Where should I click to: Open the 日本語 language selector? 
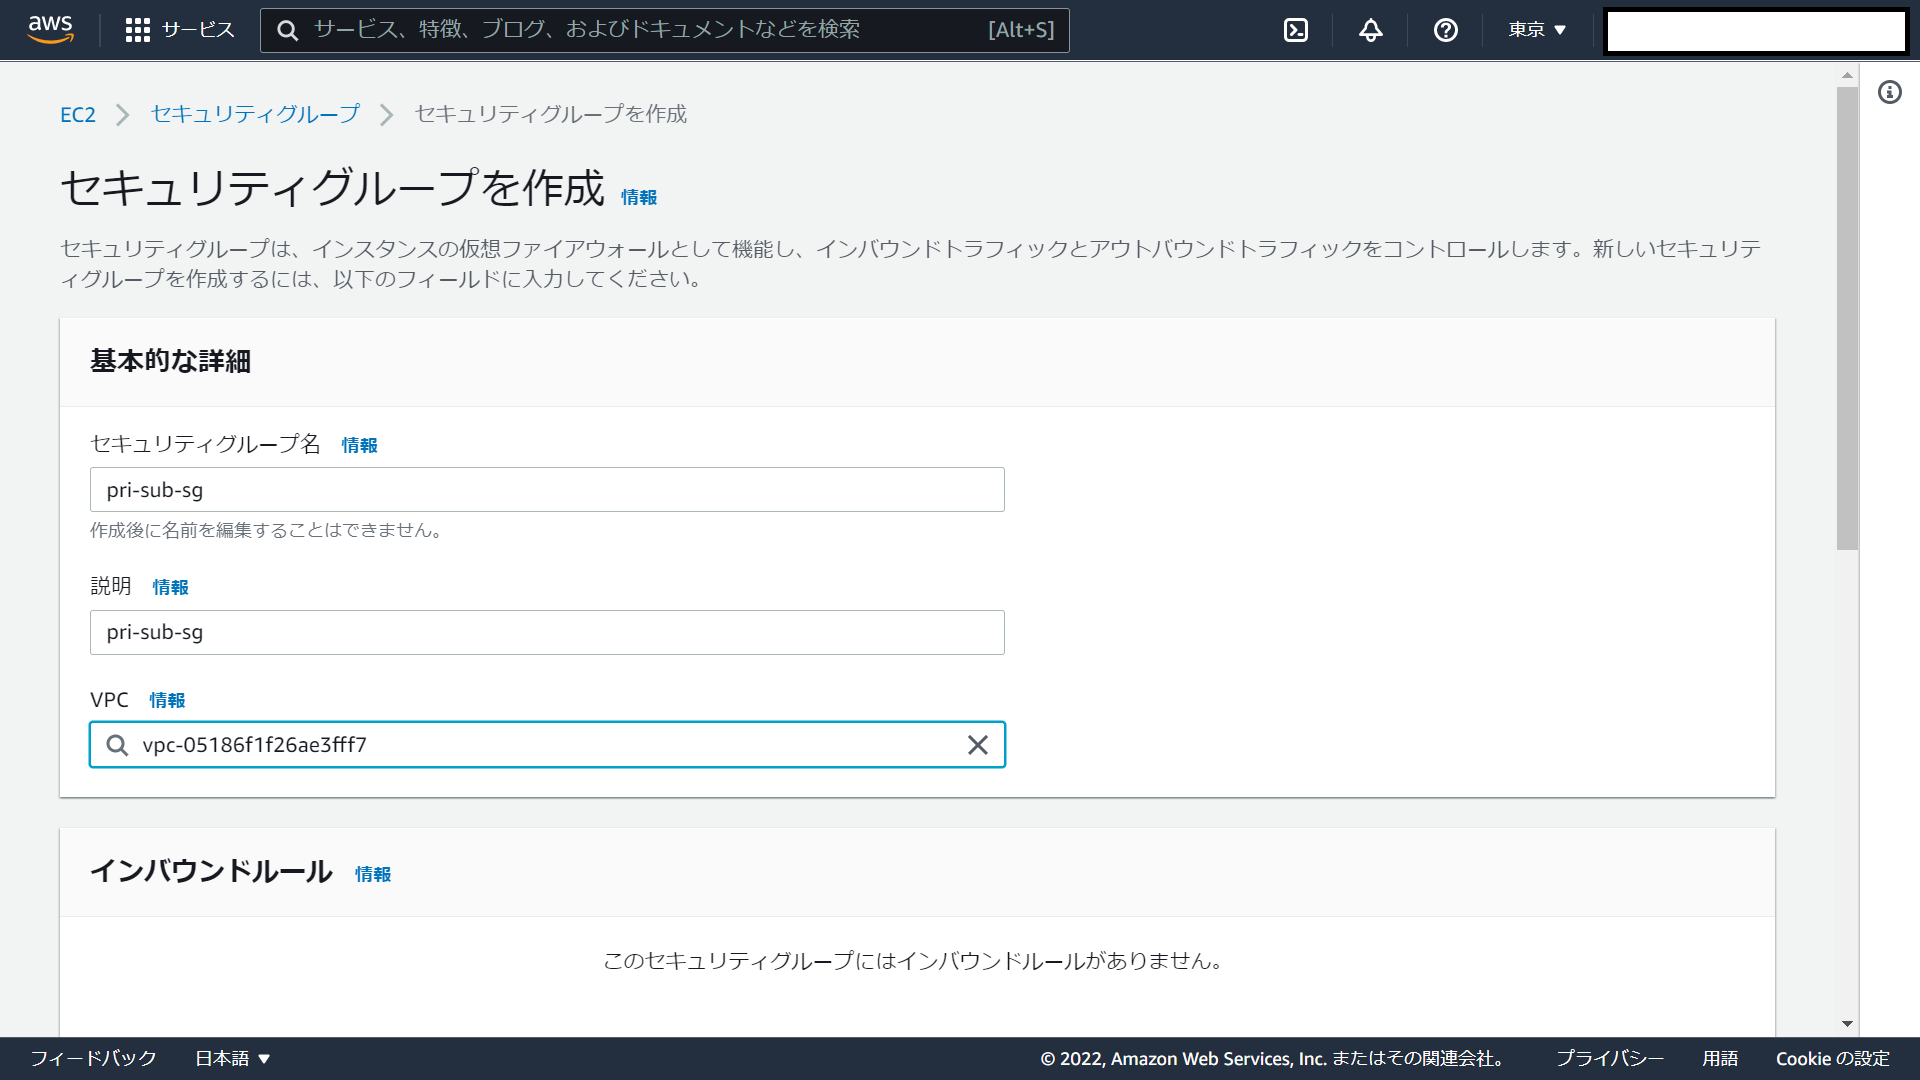232,1058
